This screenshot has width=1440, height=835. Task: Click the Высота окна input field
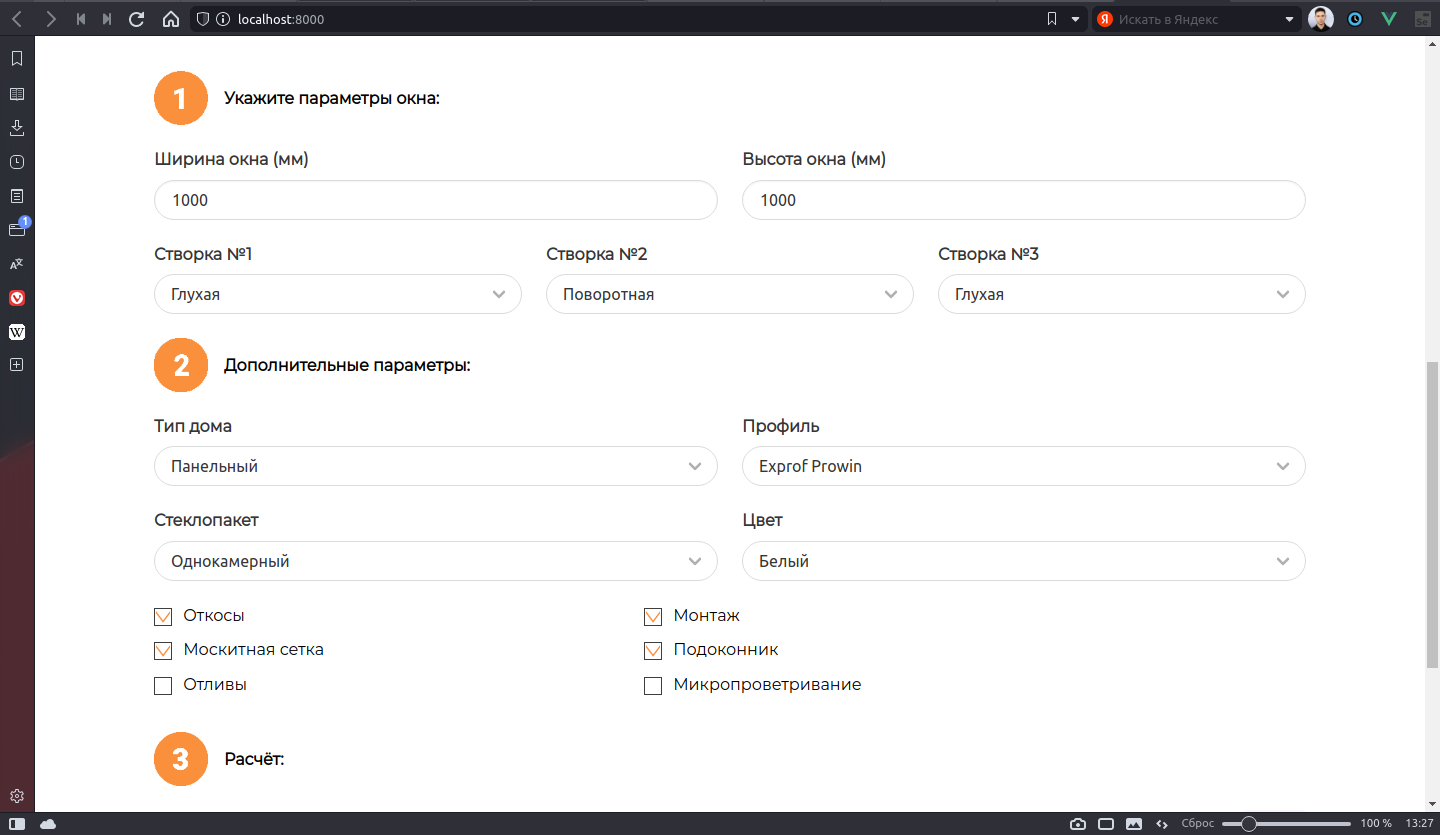(x=1024, y=200)
